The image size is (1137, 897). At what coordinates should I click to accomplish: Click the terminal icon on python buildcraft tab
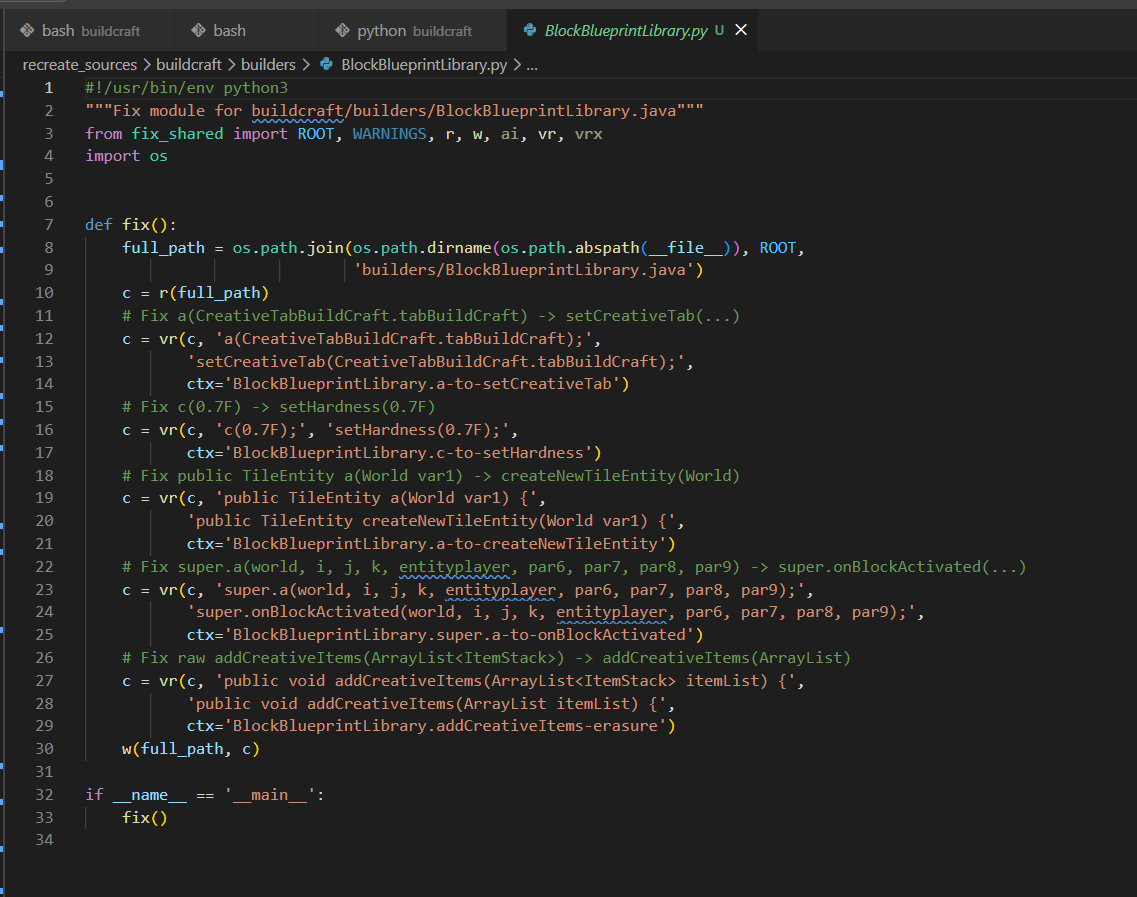[342, 30]
